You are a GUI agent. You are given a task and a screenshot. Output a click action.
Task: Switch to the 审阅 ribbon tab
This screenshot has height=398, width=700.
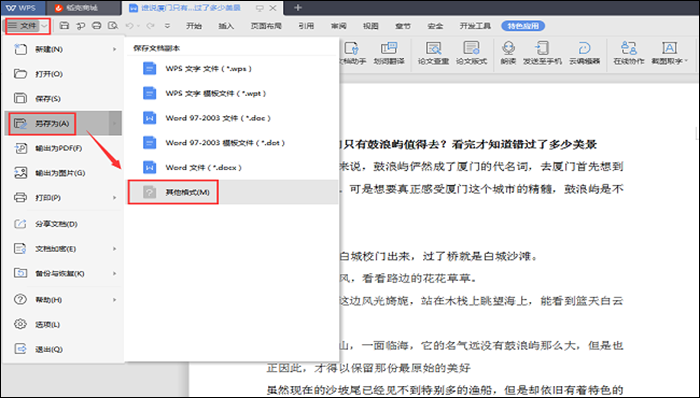coord(338,26)
